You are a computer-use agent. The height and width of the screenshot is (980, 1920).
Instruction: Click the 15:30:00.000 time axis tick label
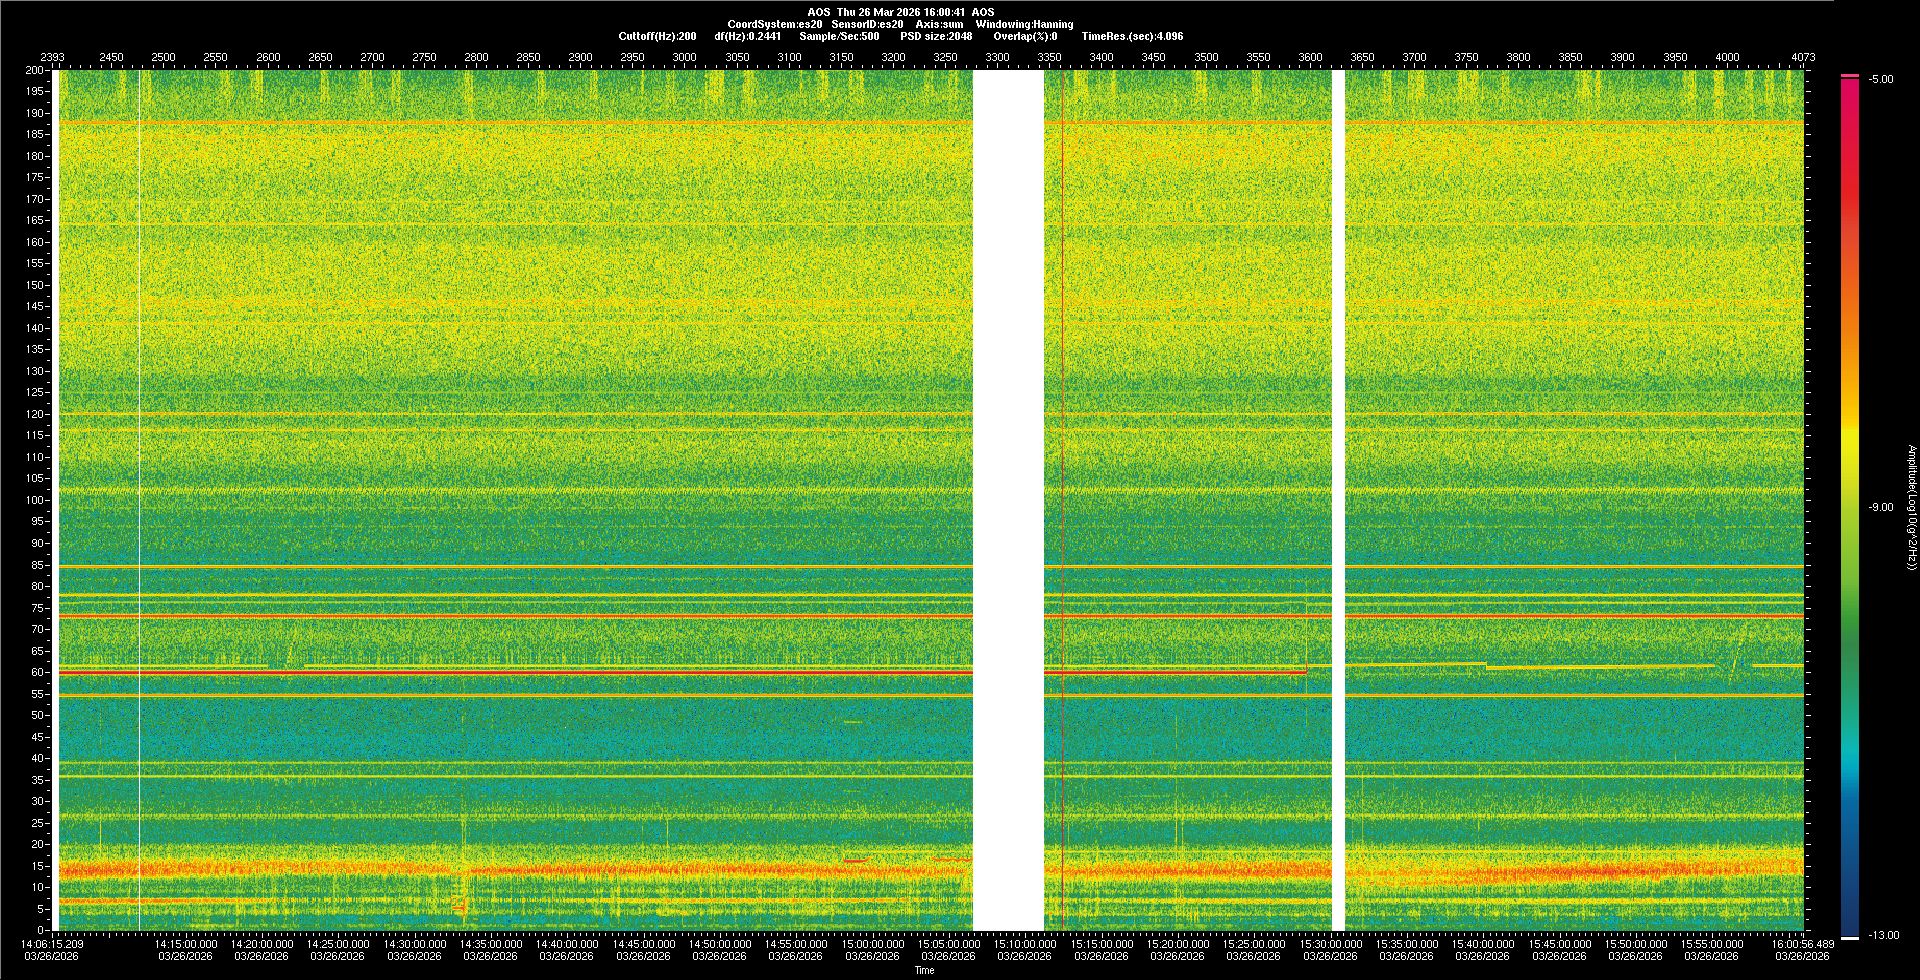pos(1330,944)
